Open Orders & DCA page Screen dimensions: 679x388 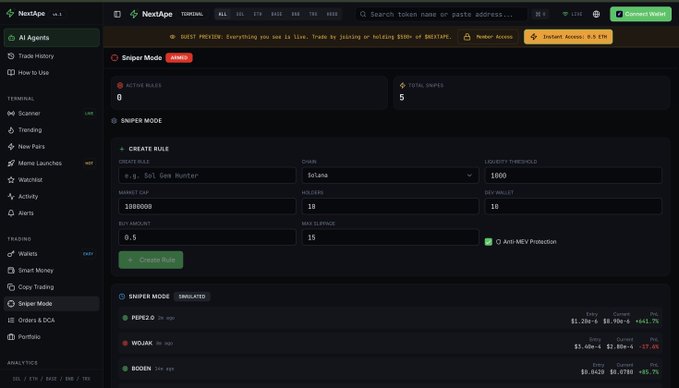click(52, 320)
